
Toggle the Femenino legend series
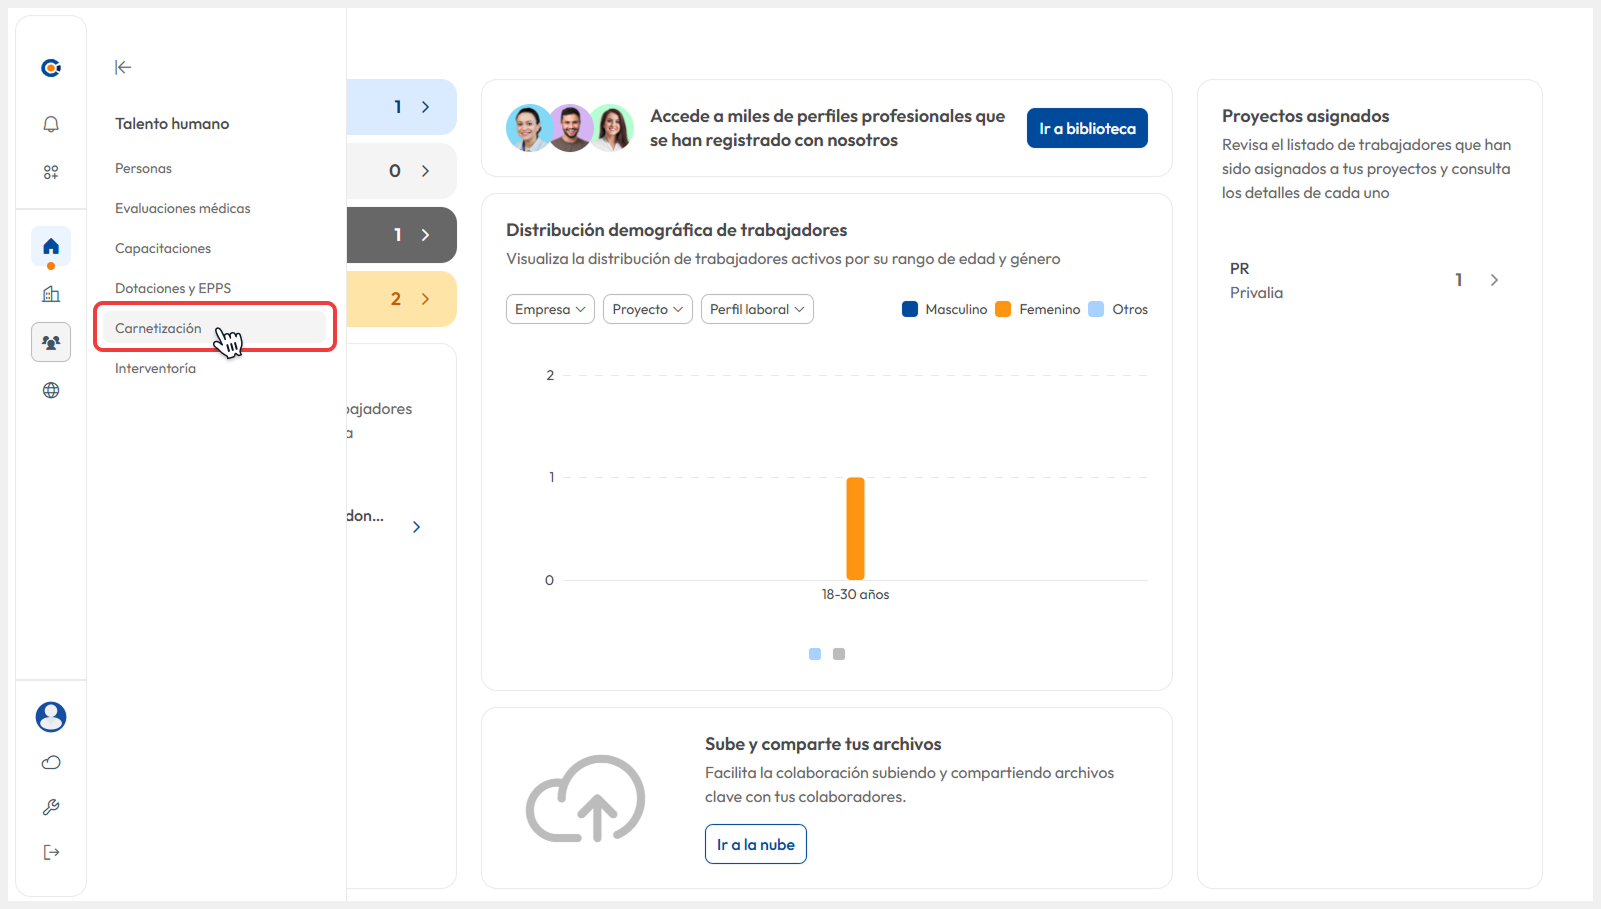click(1038, 309)
